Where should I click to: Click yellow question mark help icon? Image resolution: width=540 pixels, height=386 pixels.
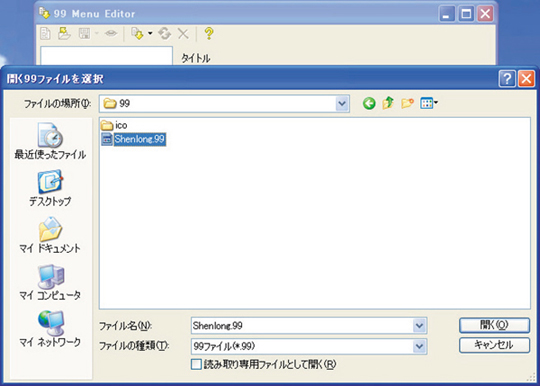click(x=209, y=34)
